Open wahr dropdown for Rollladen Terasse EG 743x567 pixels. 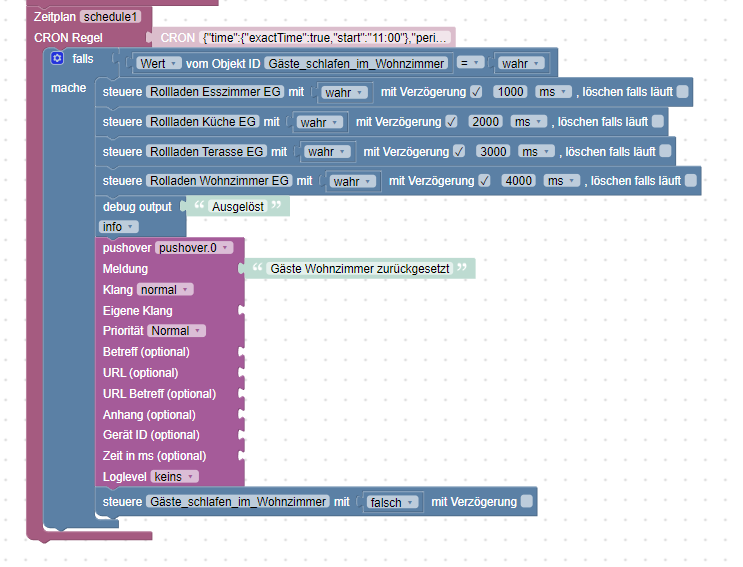[327, 152]
